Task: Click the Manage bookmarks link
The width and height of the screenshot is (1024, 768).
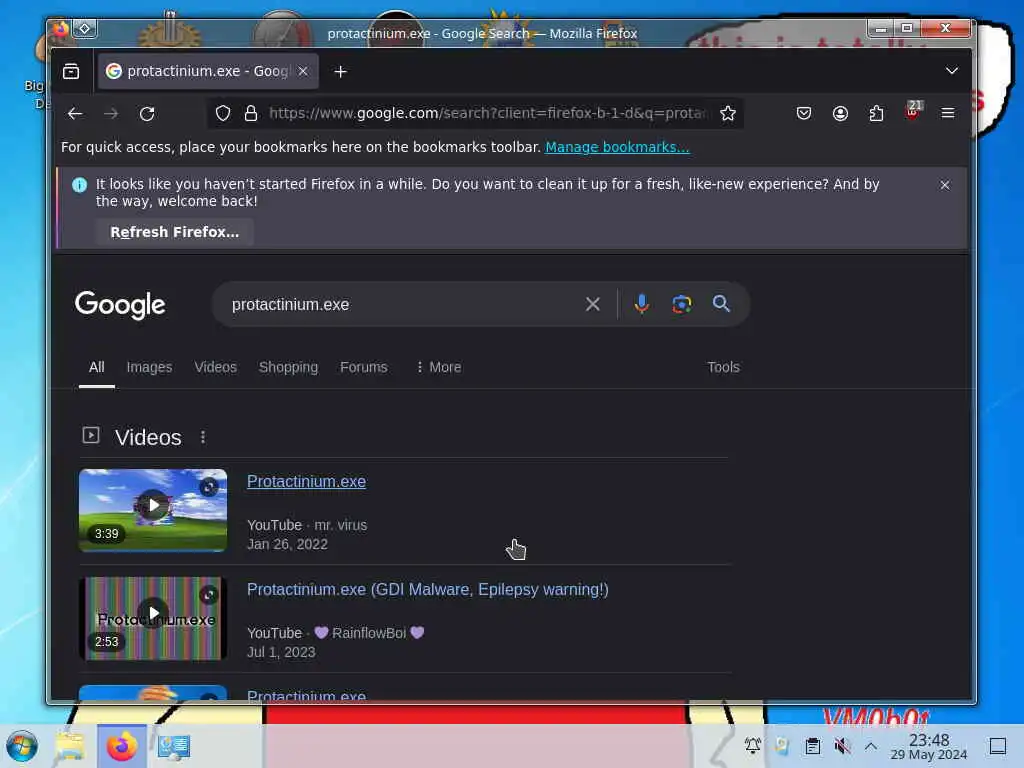Action: [617, 147]
